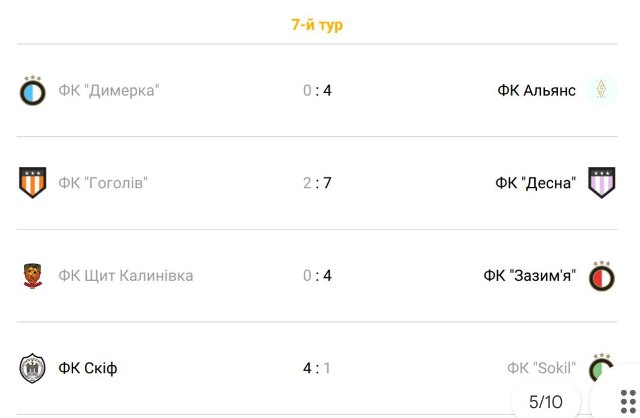Open ФК Альянс team page
The width and height of the screenshot is (640, 418).
(536, 90)
